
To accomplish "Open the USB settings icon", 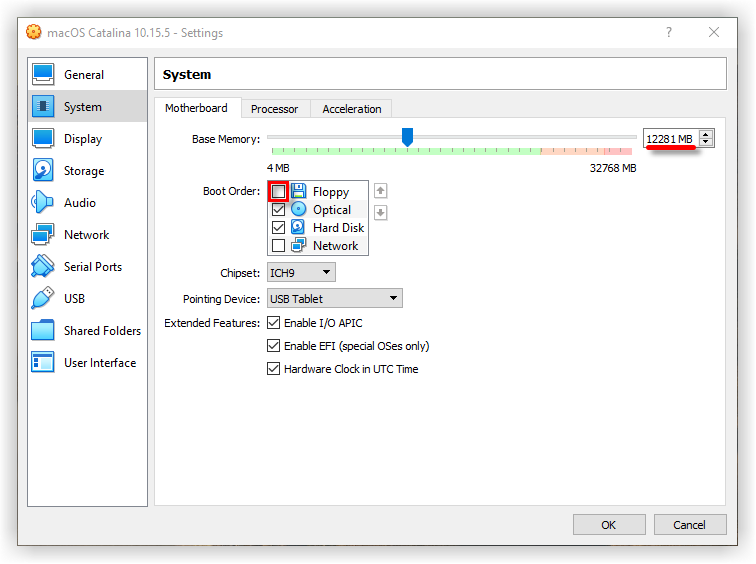I will (x=43, y=299).
